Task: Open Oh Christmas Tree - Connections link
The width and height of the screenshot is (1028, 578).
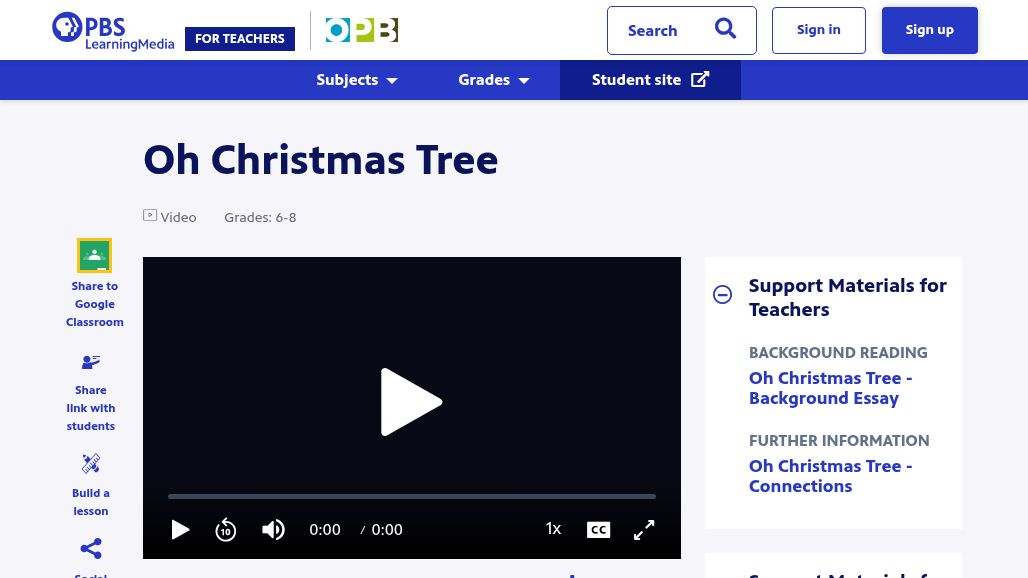Action: 831,476
